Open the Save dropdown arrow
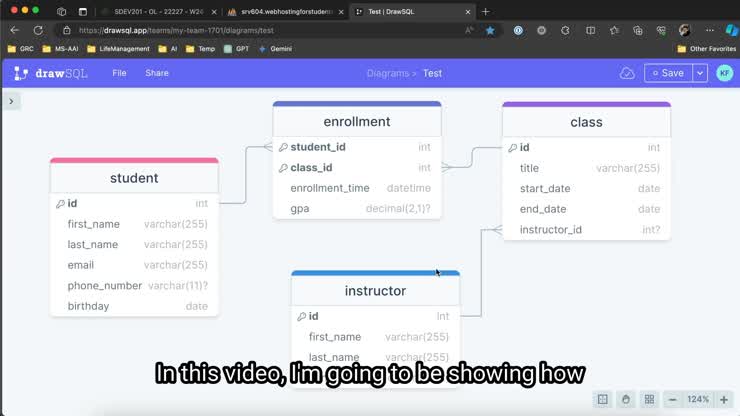Image resolution: width=740 pixels, height=416 pixels. click(x=700, y=73)
